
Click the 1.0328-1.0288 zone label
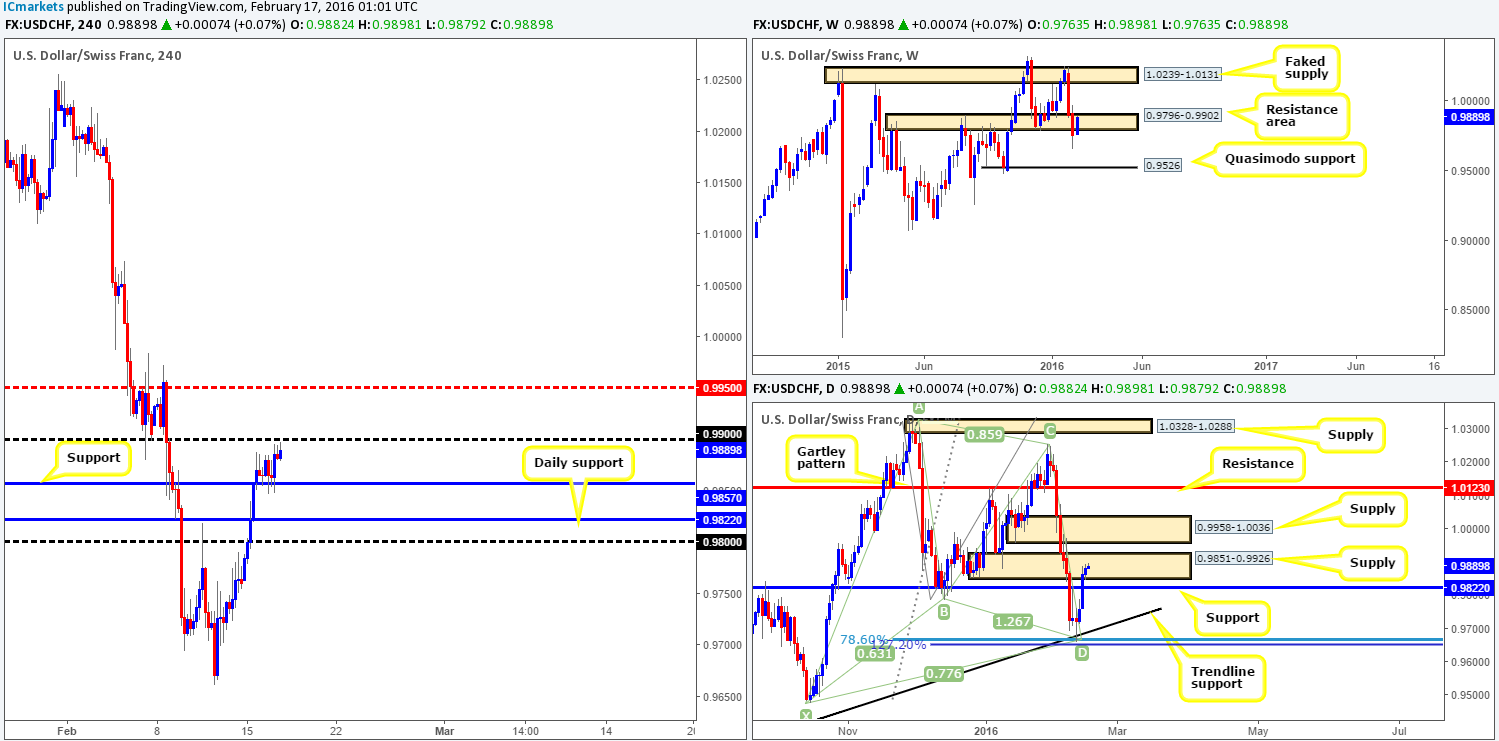1194,425
